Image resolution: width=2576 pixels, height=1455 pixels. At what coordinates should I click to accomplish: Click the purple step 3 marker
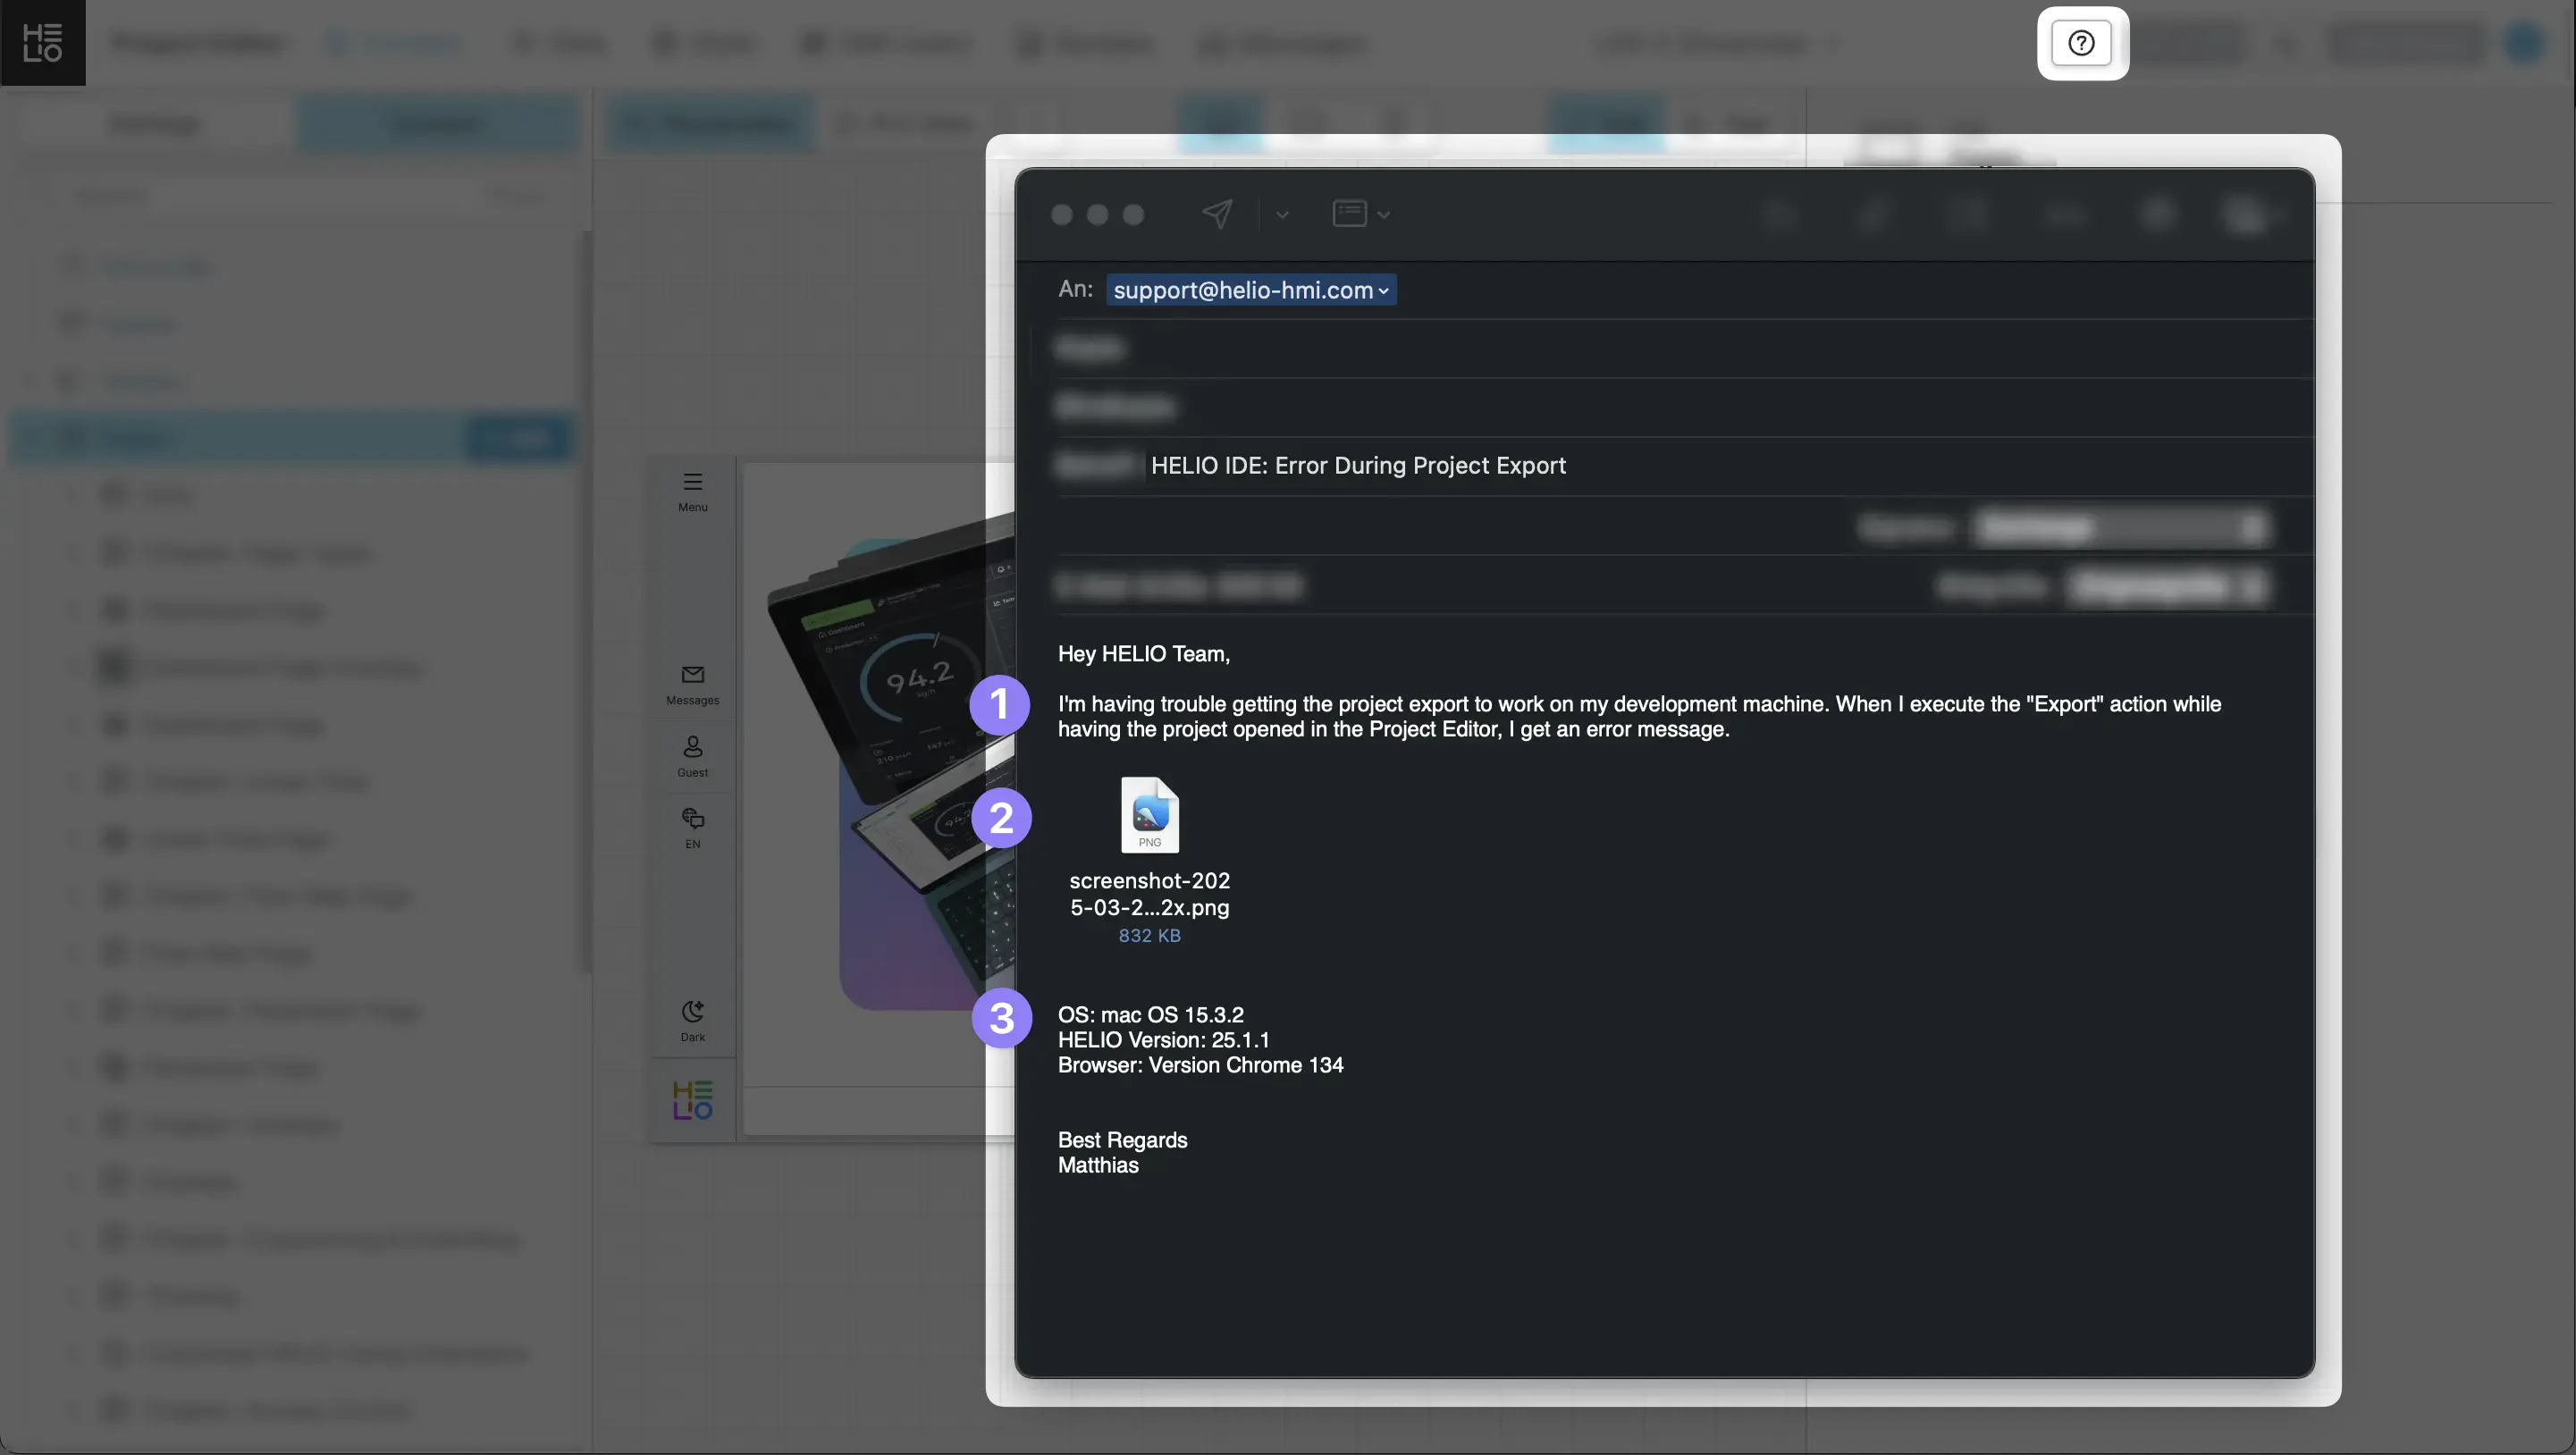tap(1001, 1018)
